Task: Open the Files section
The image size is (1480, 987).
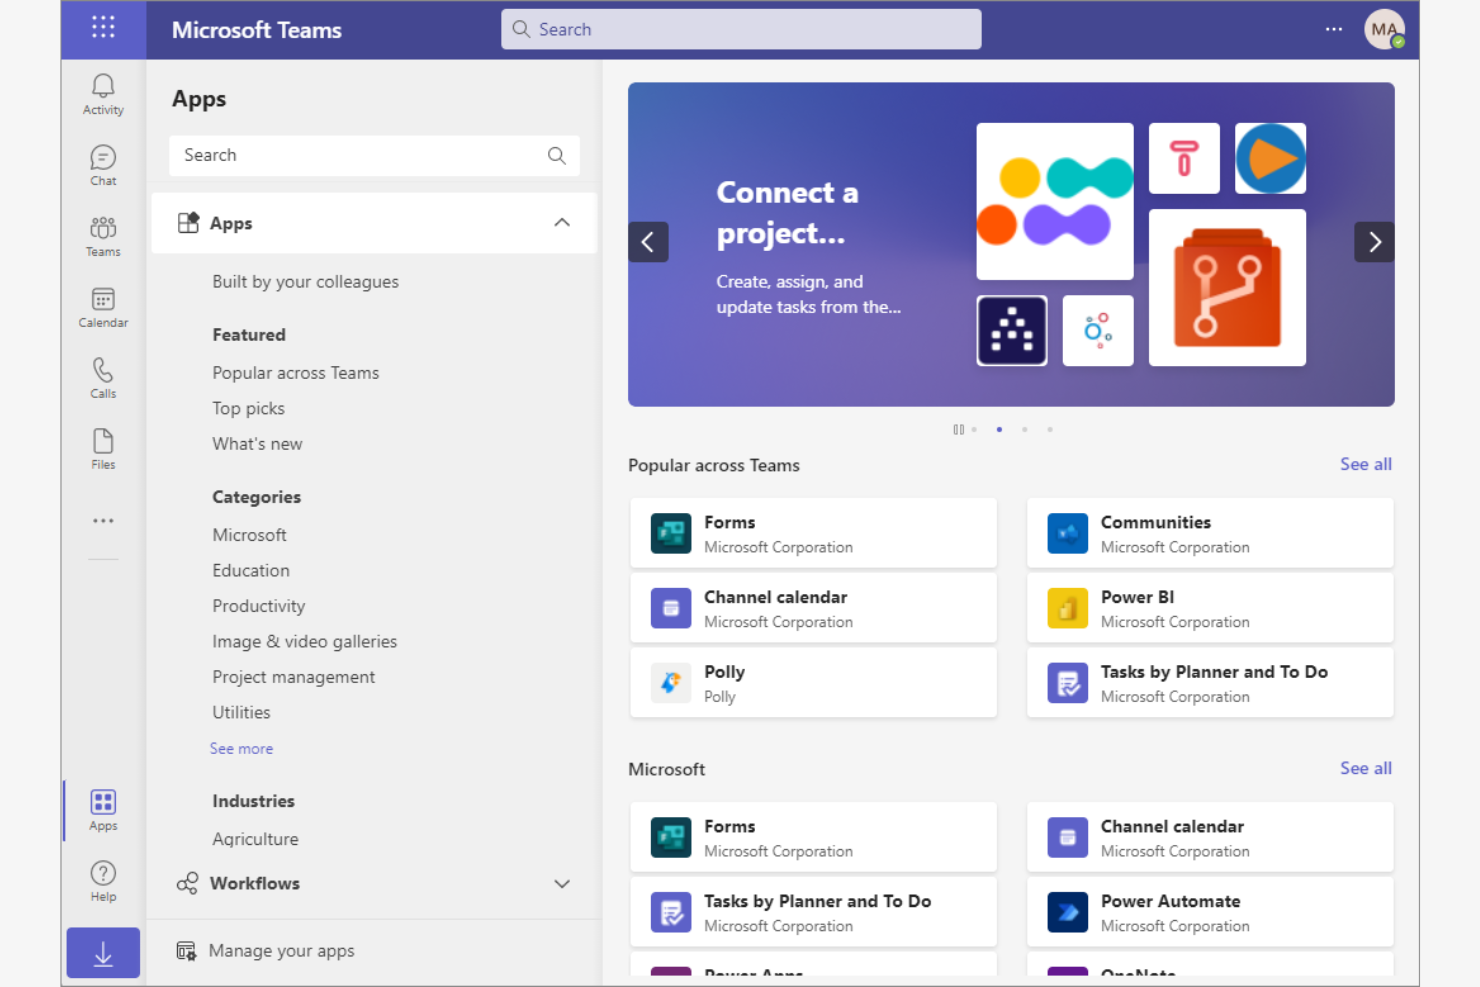Action: [x=103, y=450]
